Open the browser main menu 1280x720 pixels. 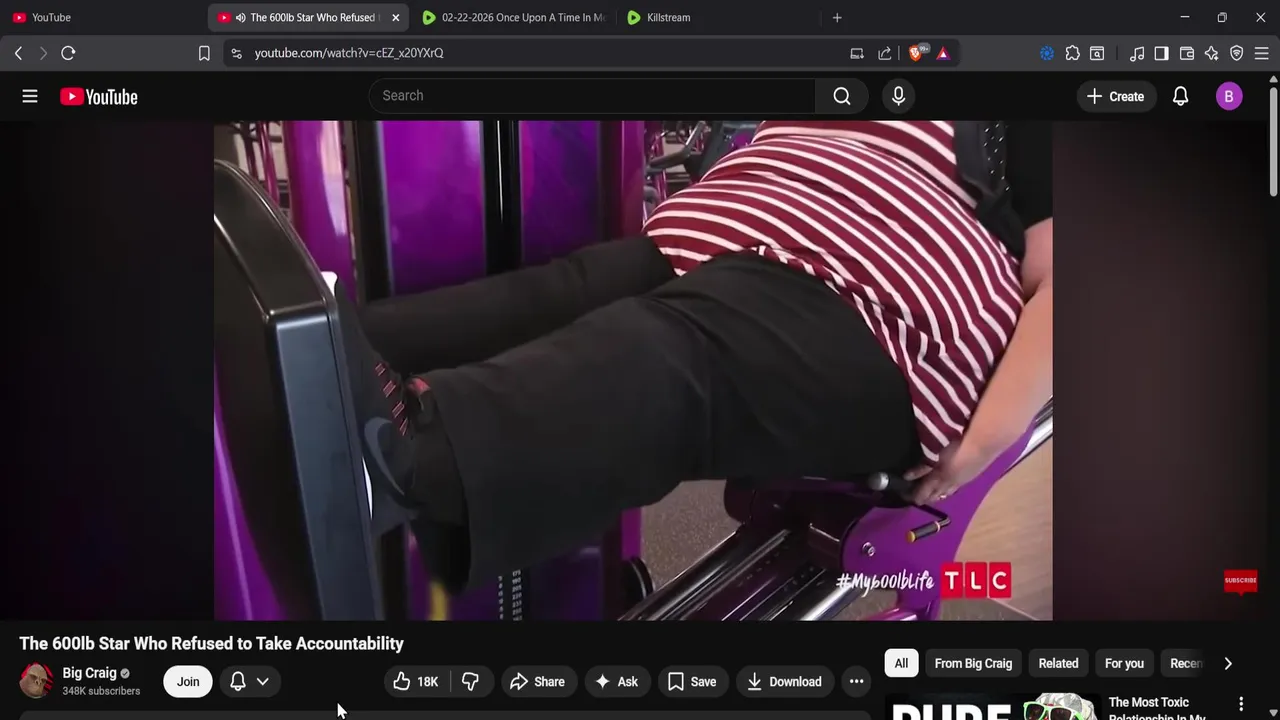(1261, 53)
